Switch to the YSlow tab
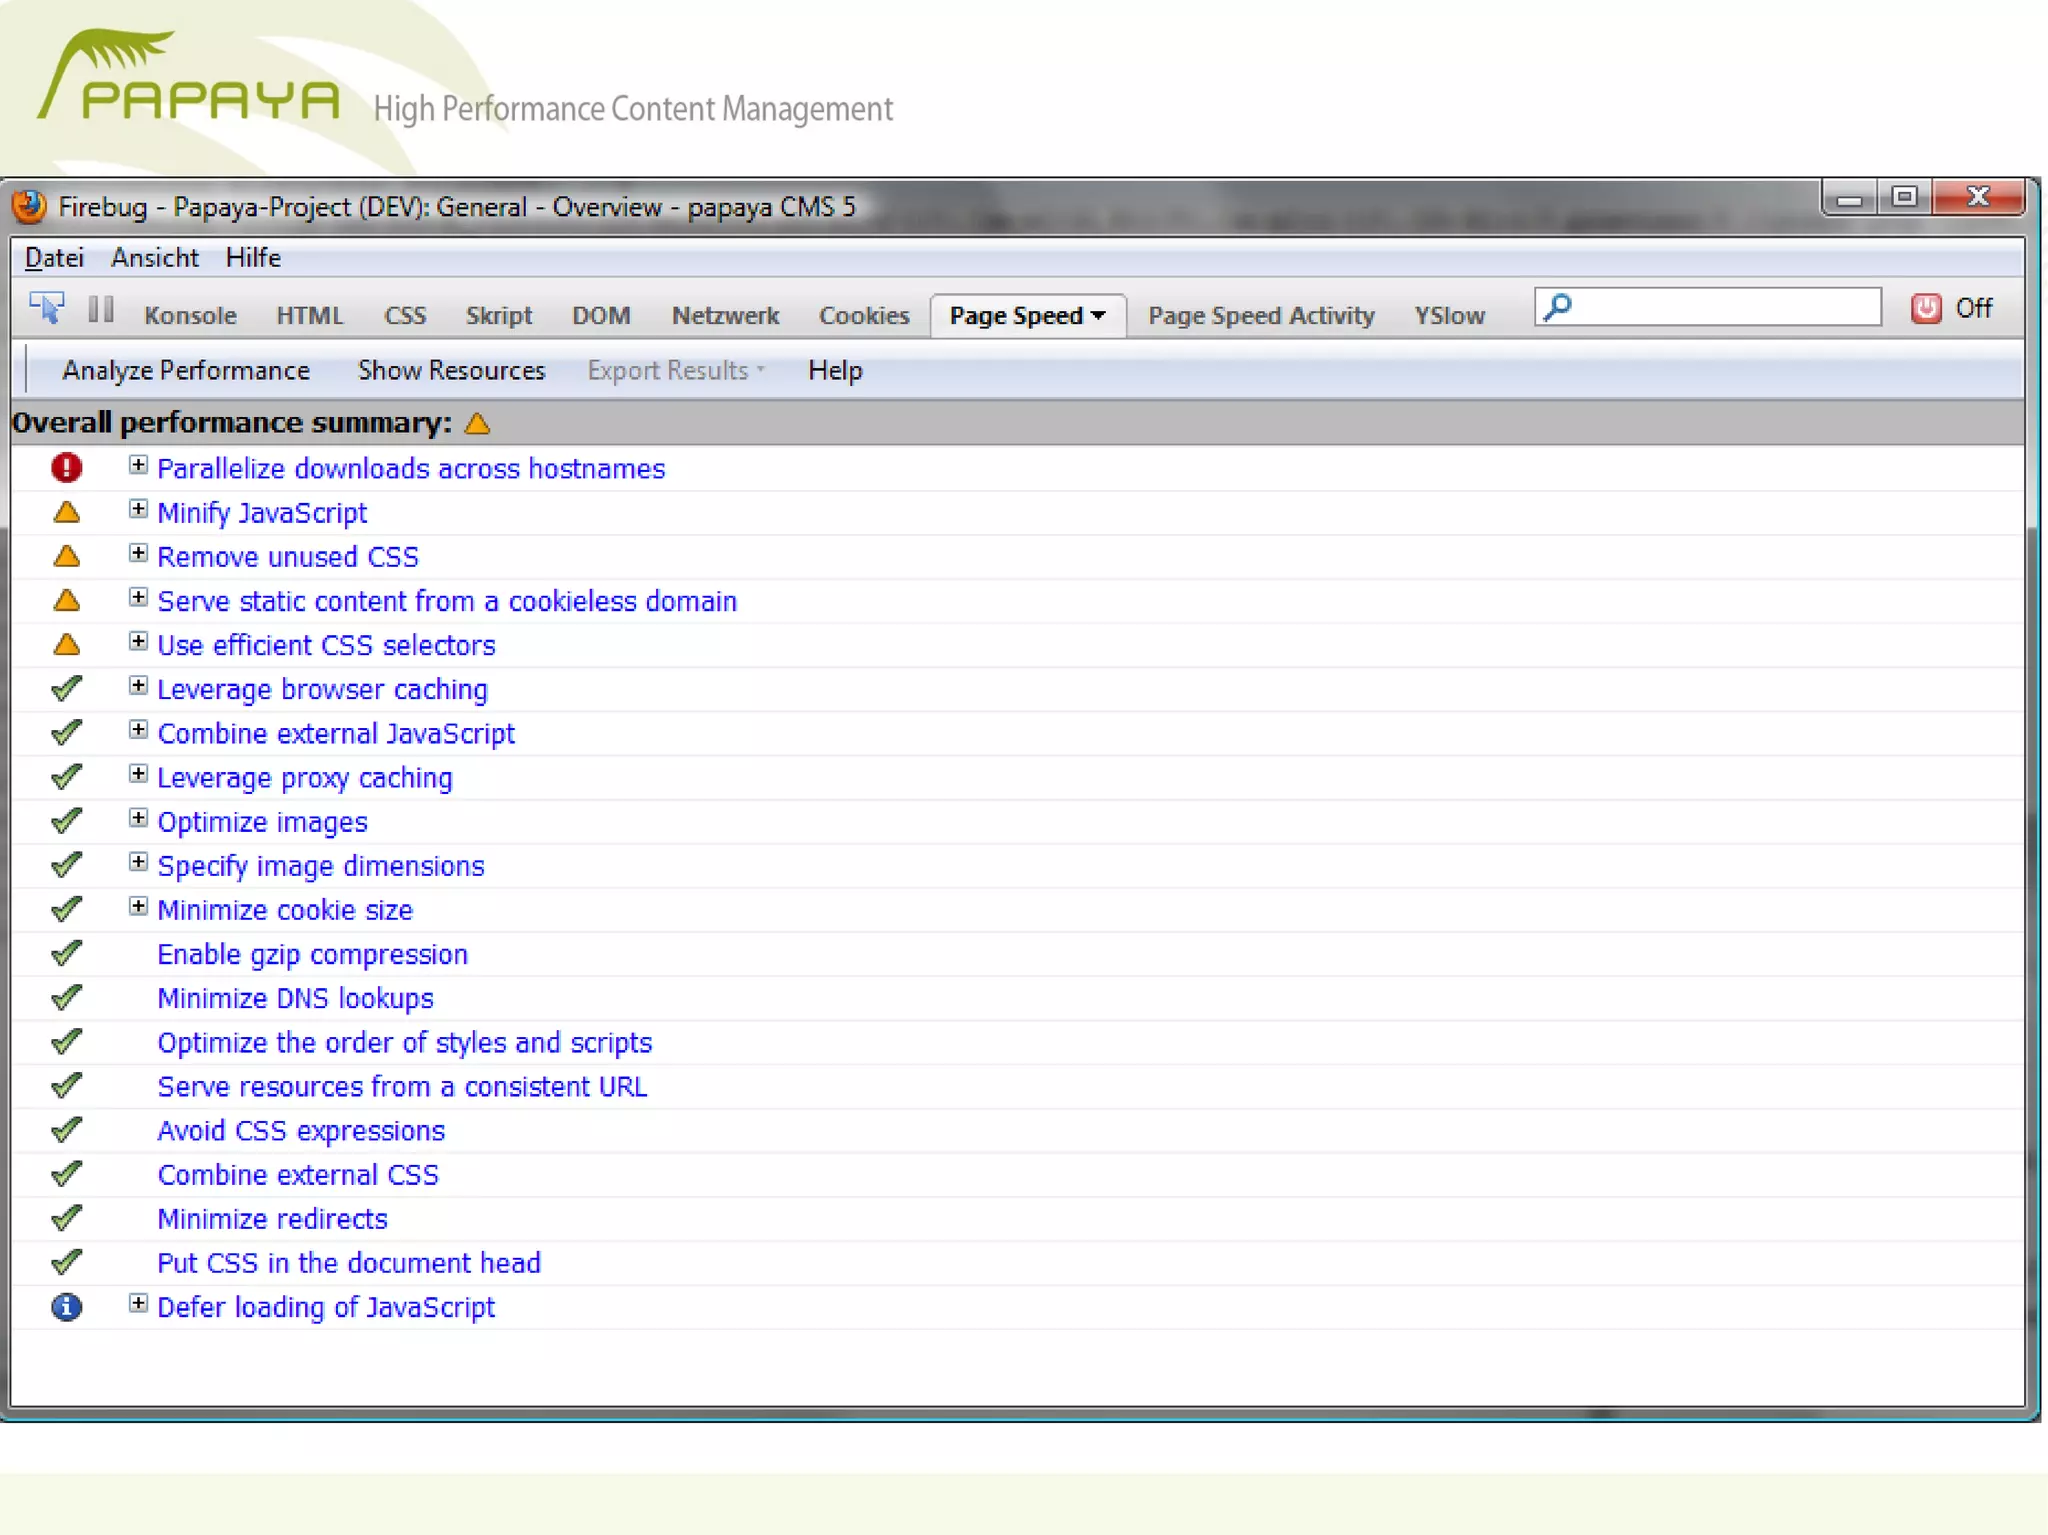This screenshot has width=2048, height=1535. [x=1449, y=316]
